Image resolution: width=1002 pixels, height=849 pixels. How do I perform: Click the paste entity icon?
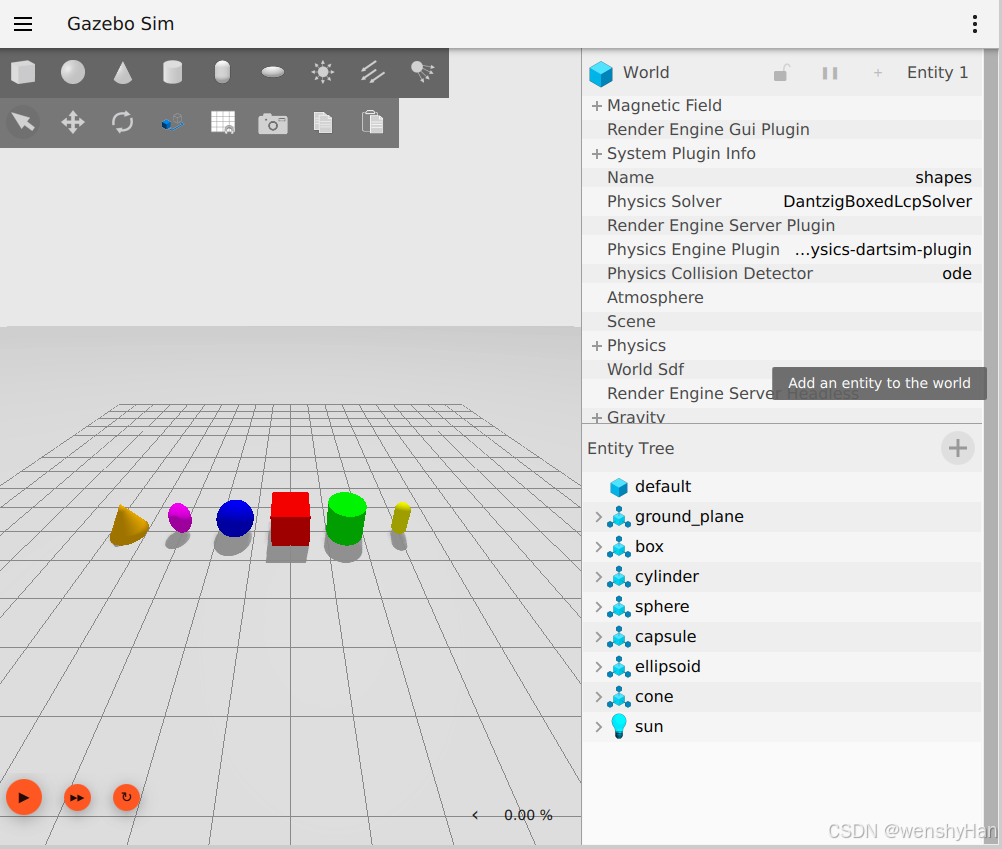(x=373, y=122)
